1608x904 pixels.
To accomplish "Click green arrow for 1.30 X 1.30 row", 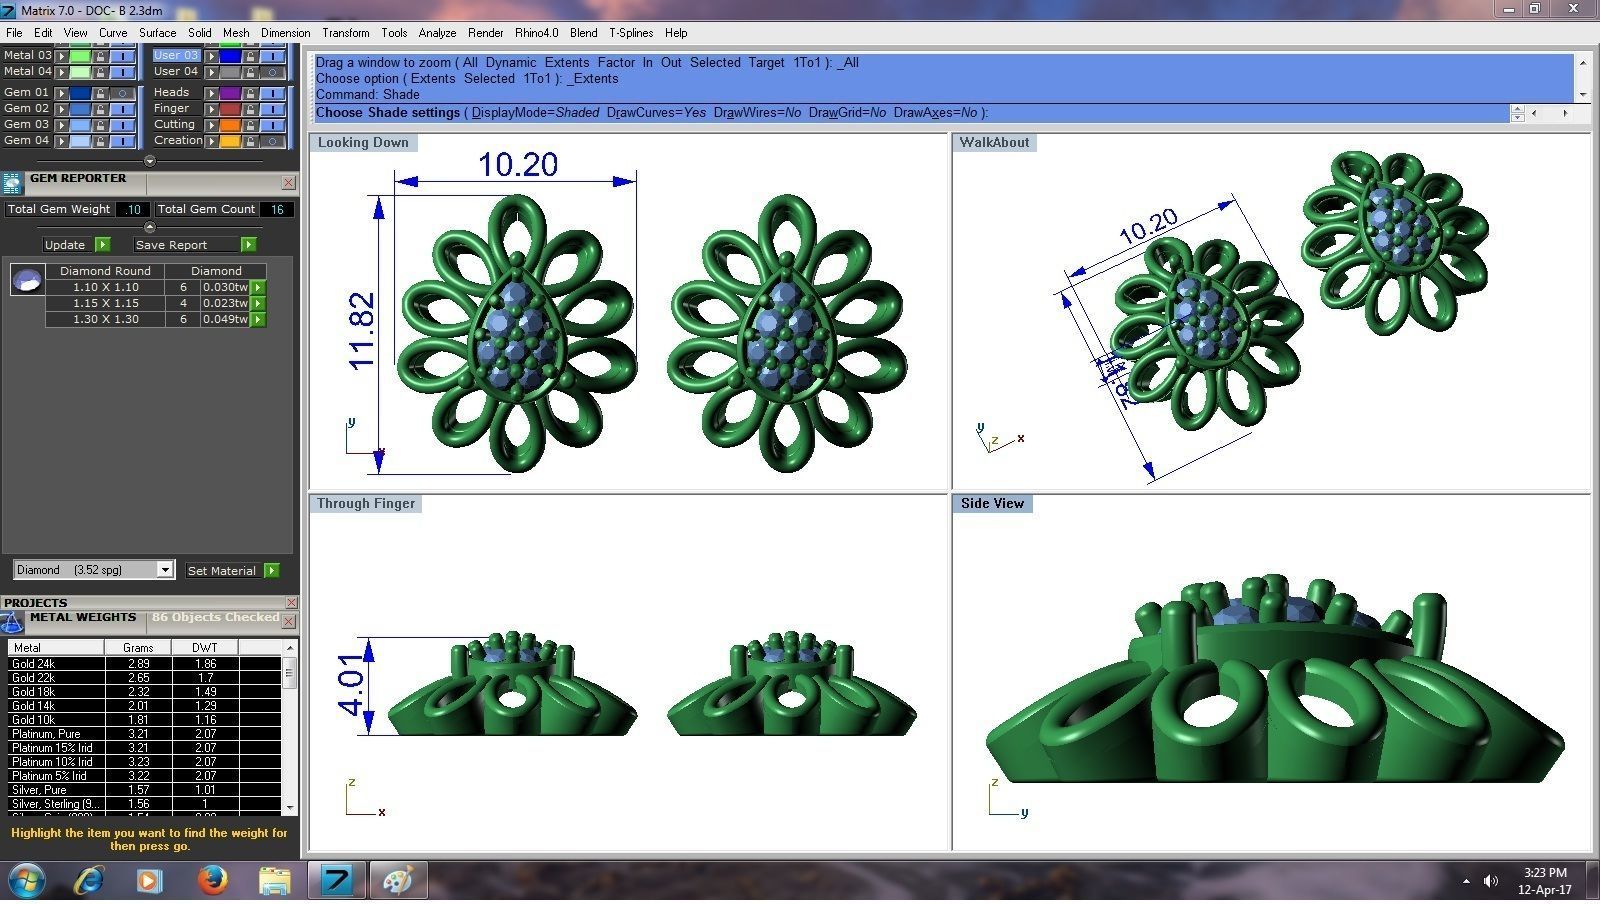I will pos(258,320).
